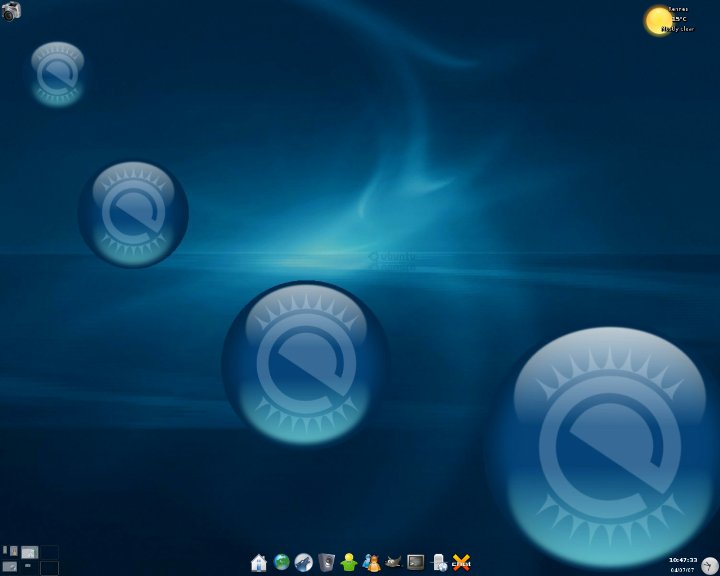
Task: Switch to bottom-left pager desktop
Action: (x=10, y=567)
